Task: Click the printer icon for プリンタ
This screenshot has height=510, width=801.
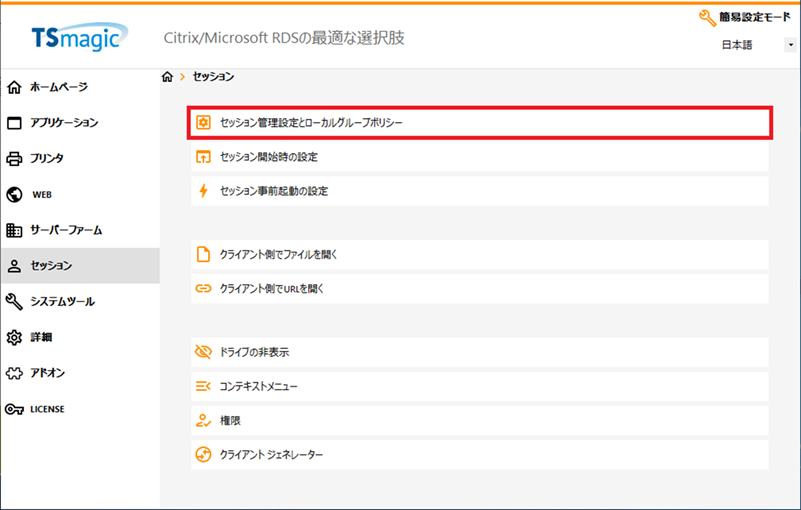Action: (x=14, y=158)
